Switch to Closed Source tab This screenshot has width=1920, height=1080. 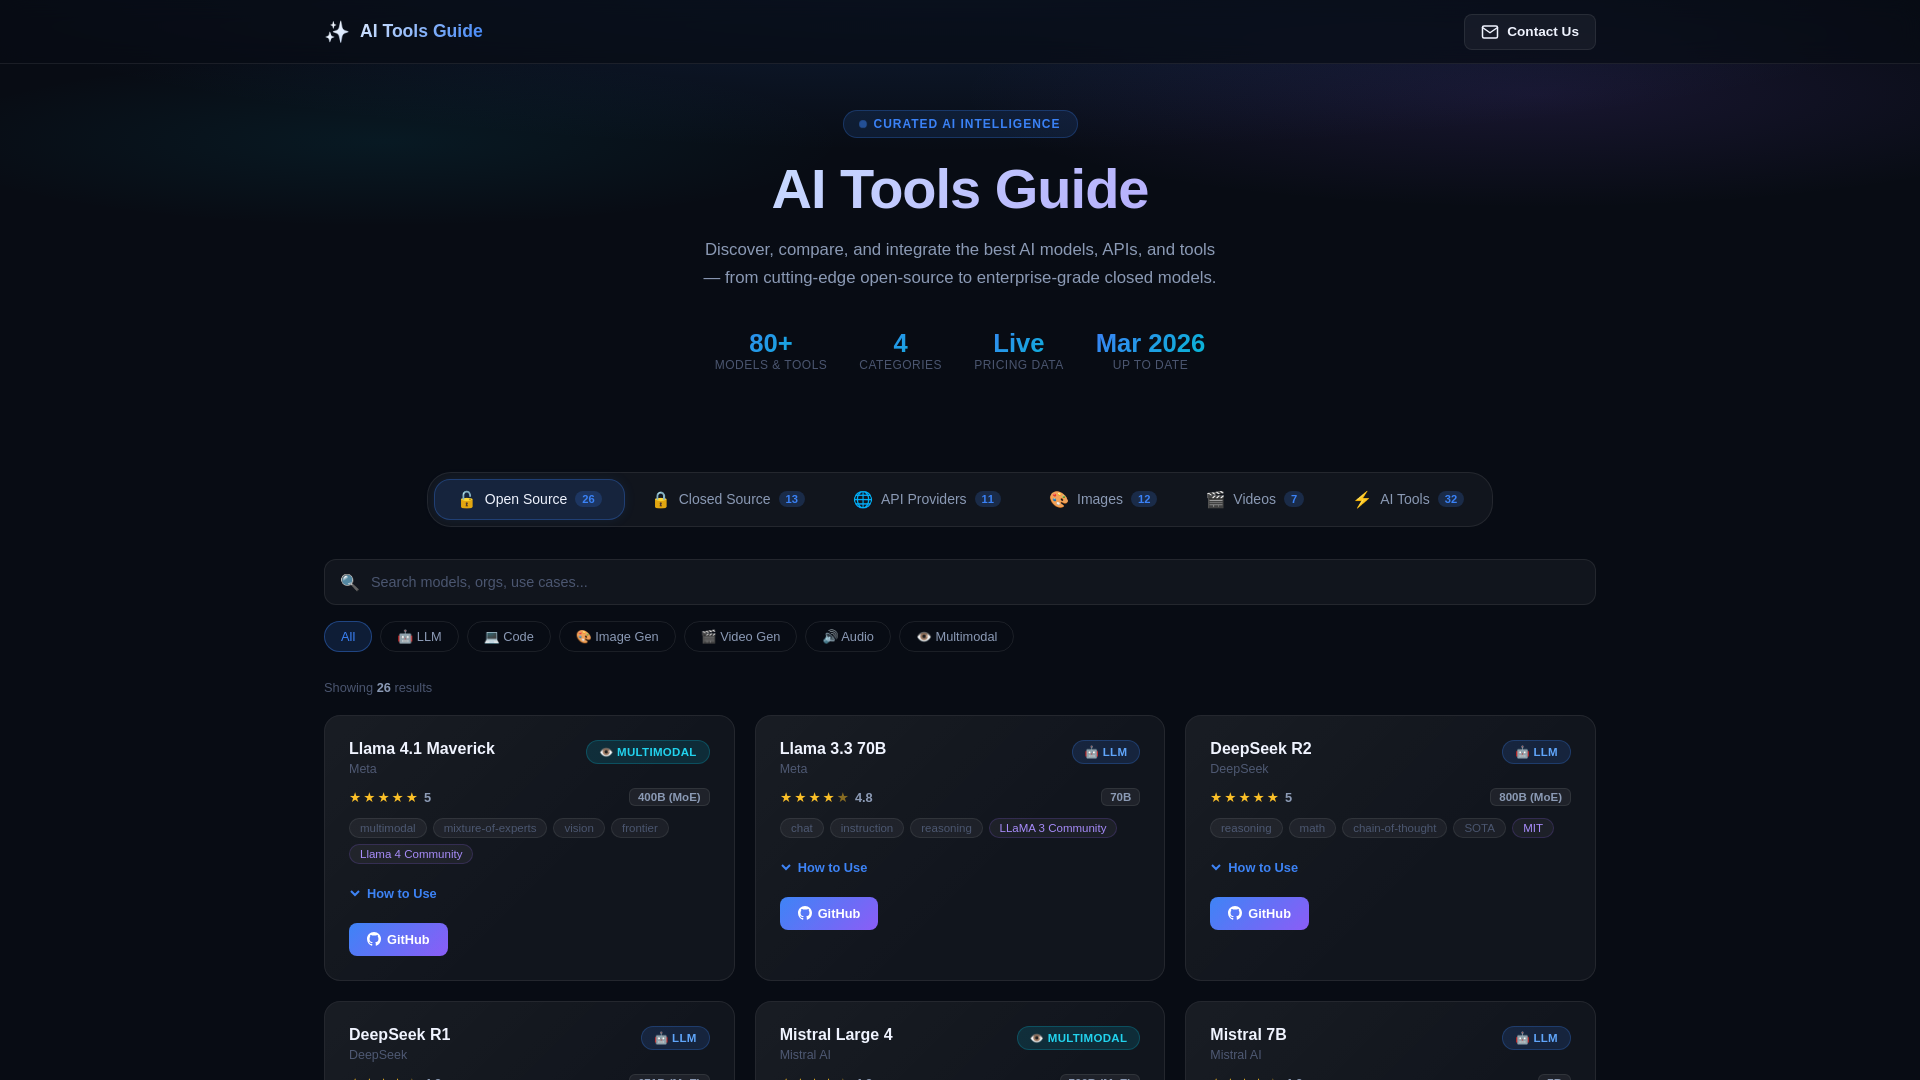click(727, 500)
